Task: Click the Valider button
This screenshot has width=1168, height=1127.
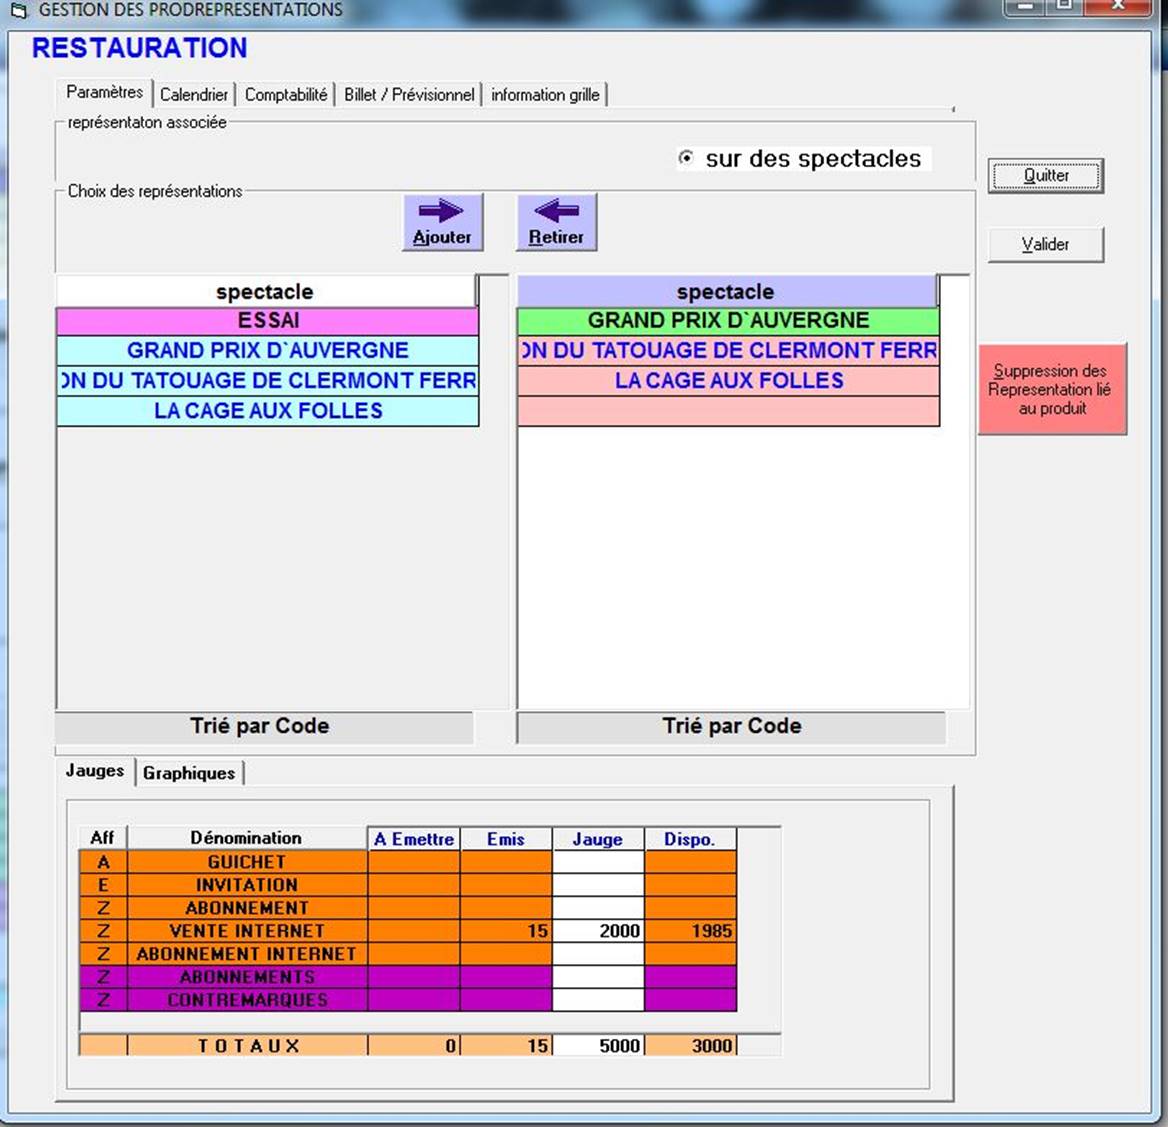Action: pyautogui.click(x=1046, y=244)
